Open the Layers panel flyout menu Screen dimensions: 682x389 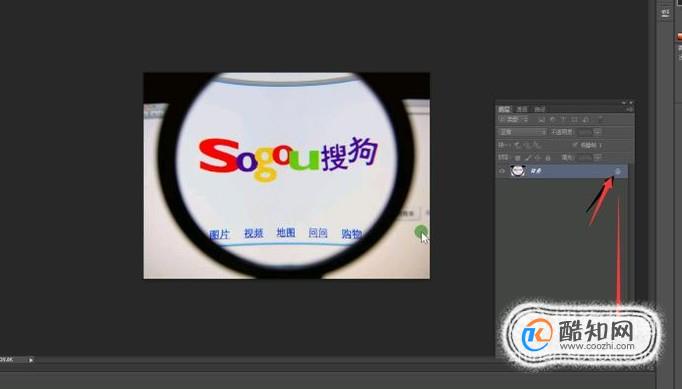(629, 109)
